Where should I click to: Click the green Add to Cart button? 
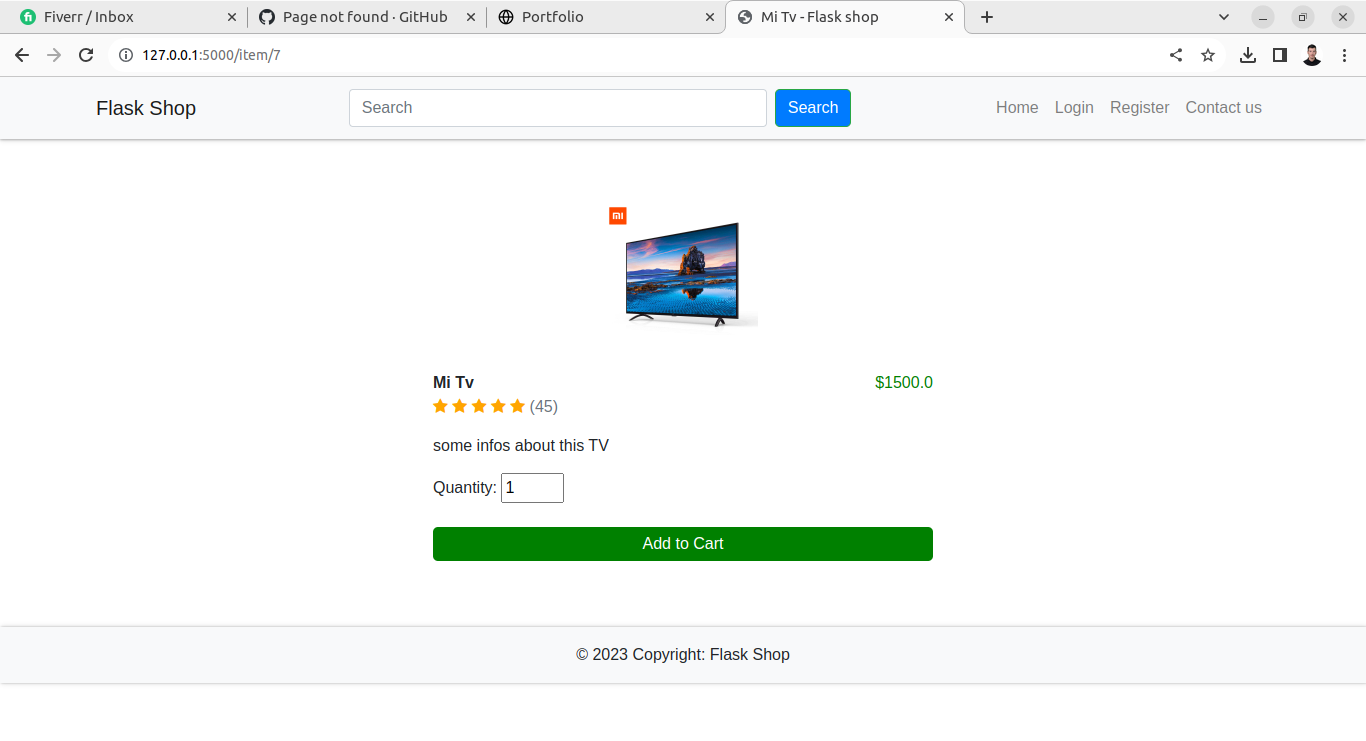click(x=683, y=544)
